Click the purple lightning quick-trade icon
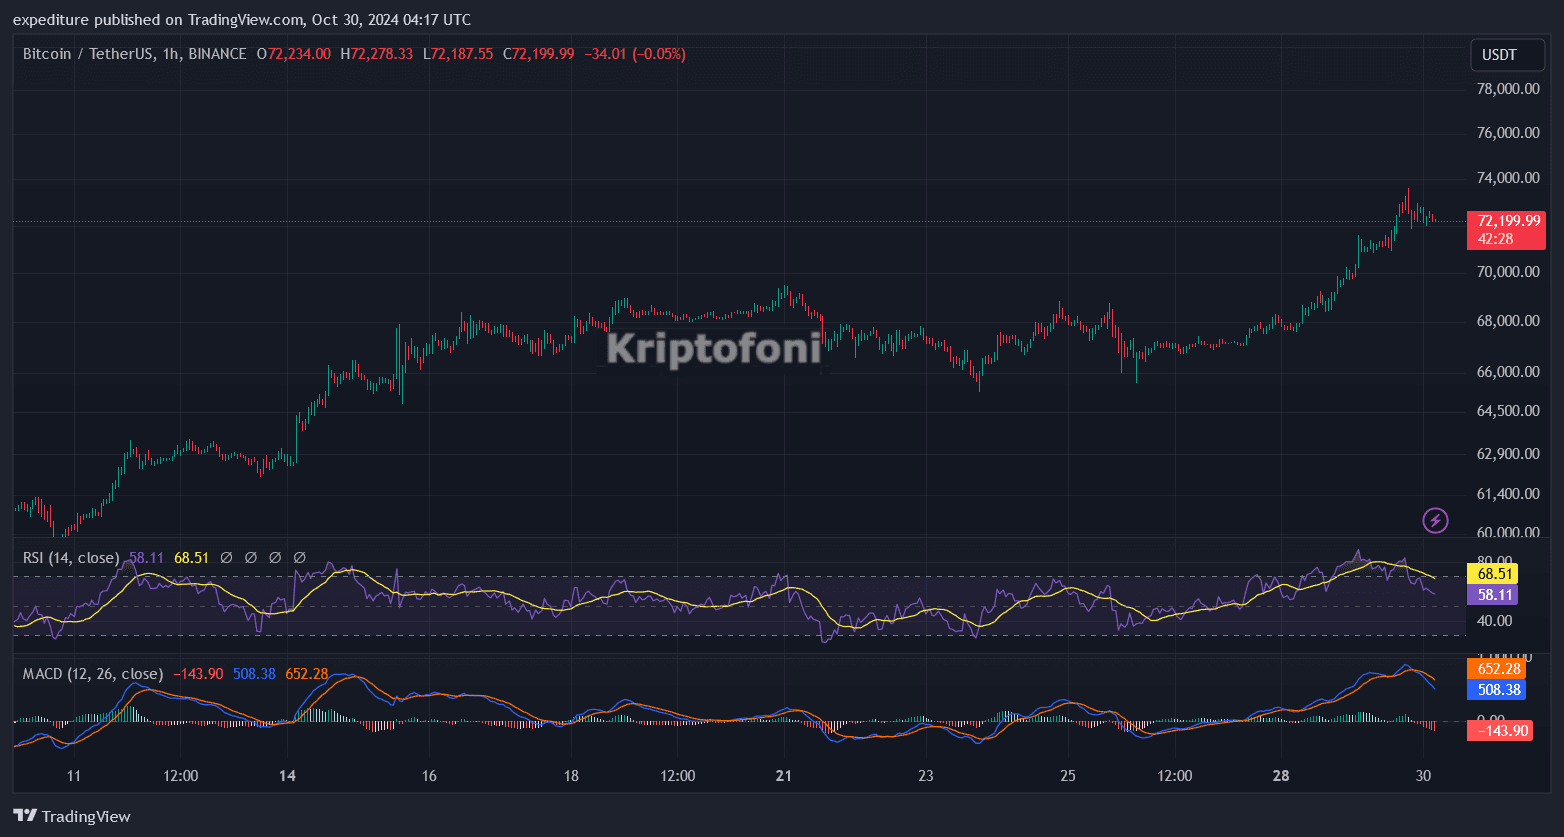 pos(1434,520)
